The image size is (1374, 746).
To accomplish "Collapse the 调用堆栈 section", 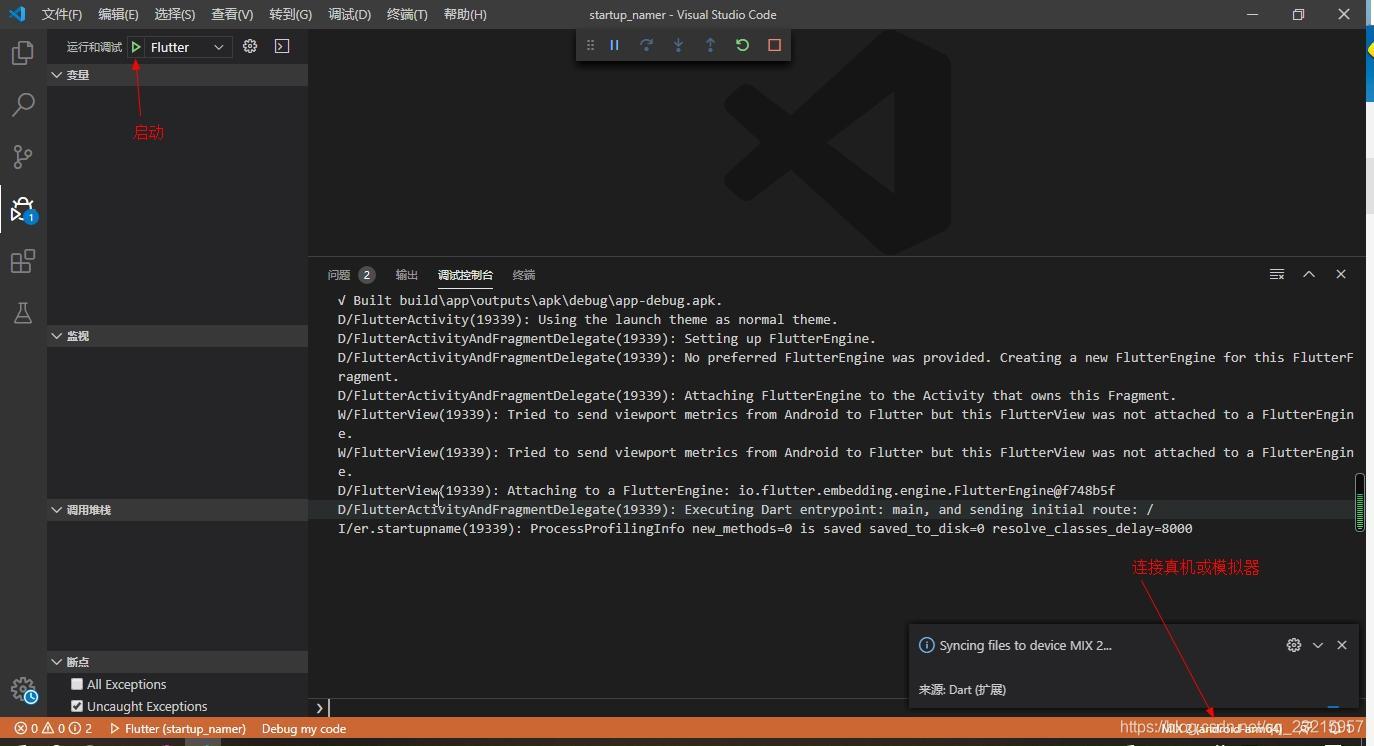I will coord(177,510).
